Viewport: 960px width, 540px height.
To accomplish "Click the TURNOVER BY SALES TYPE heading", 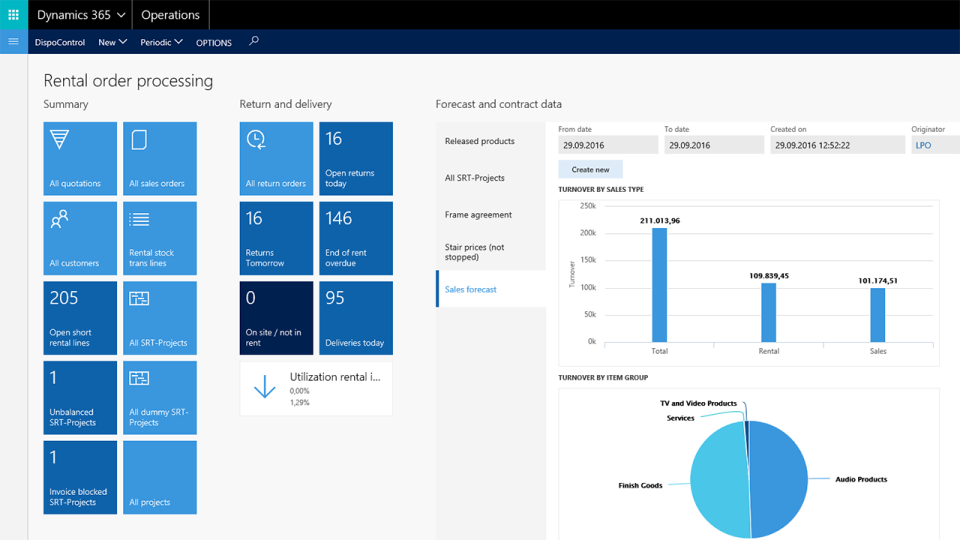I will 601,189.
